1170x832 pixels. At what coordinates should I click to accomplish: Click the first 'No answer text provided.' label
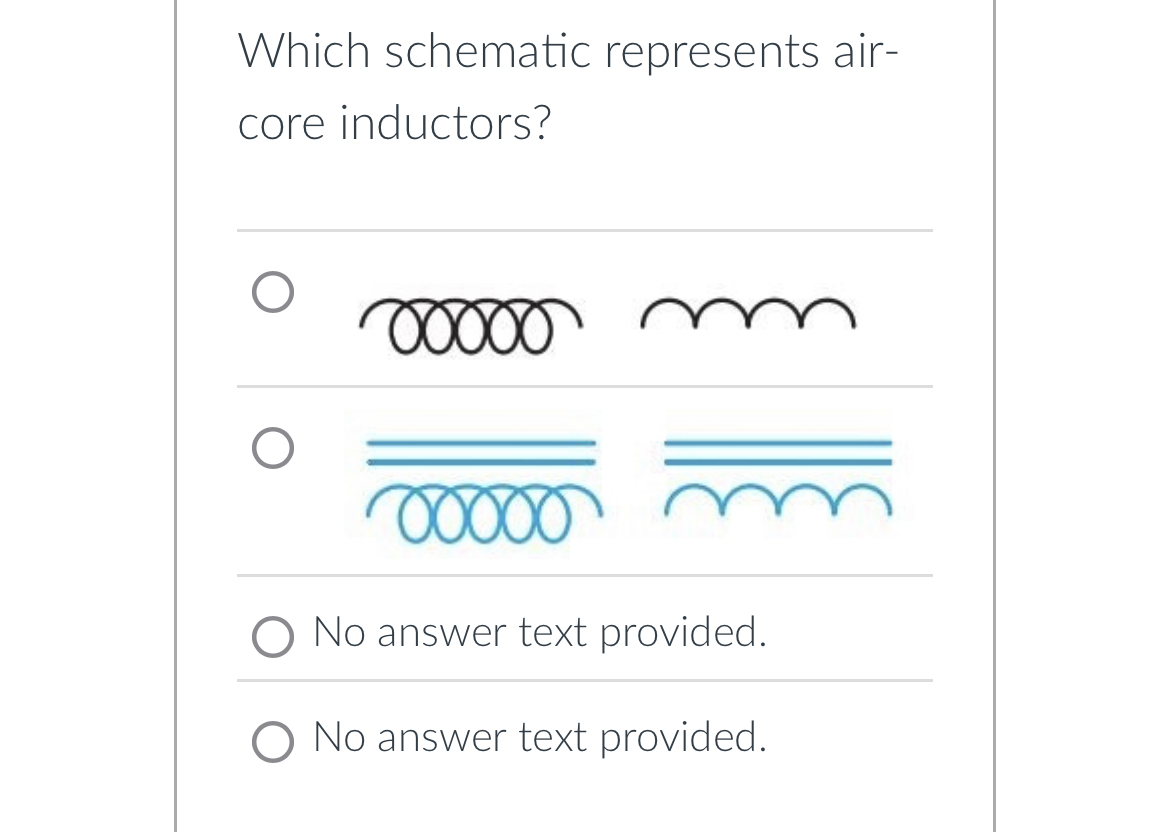(539, 632)
